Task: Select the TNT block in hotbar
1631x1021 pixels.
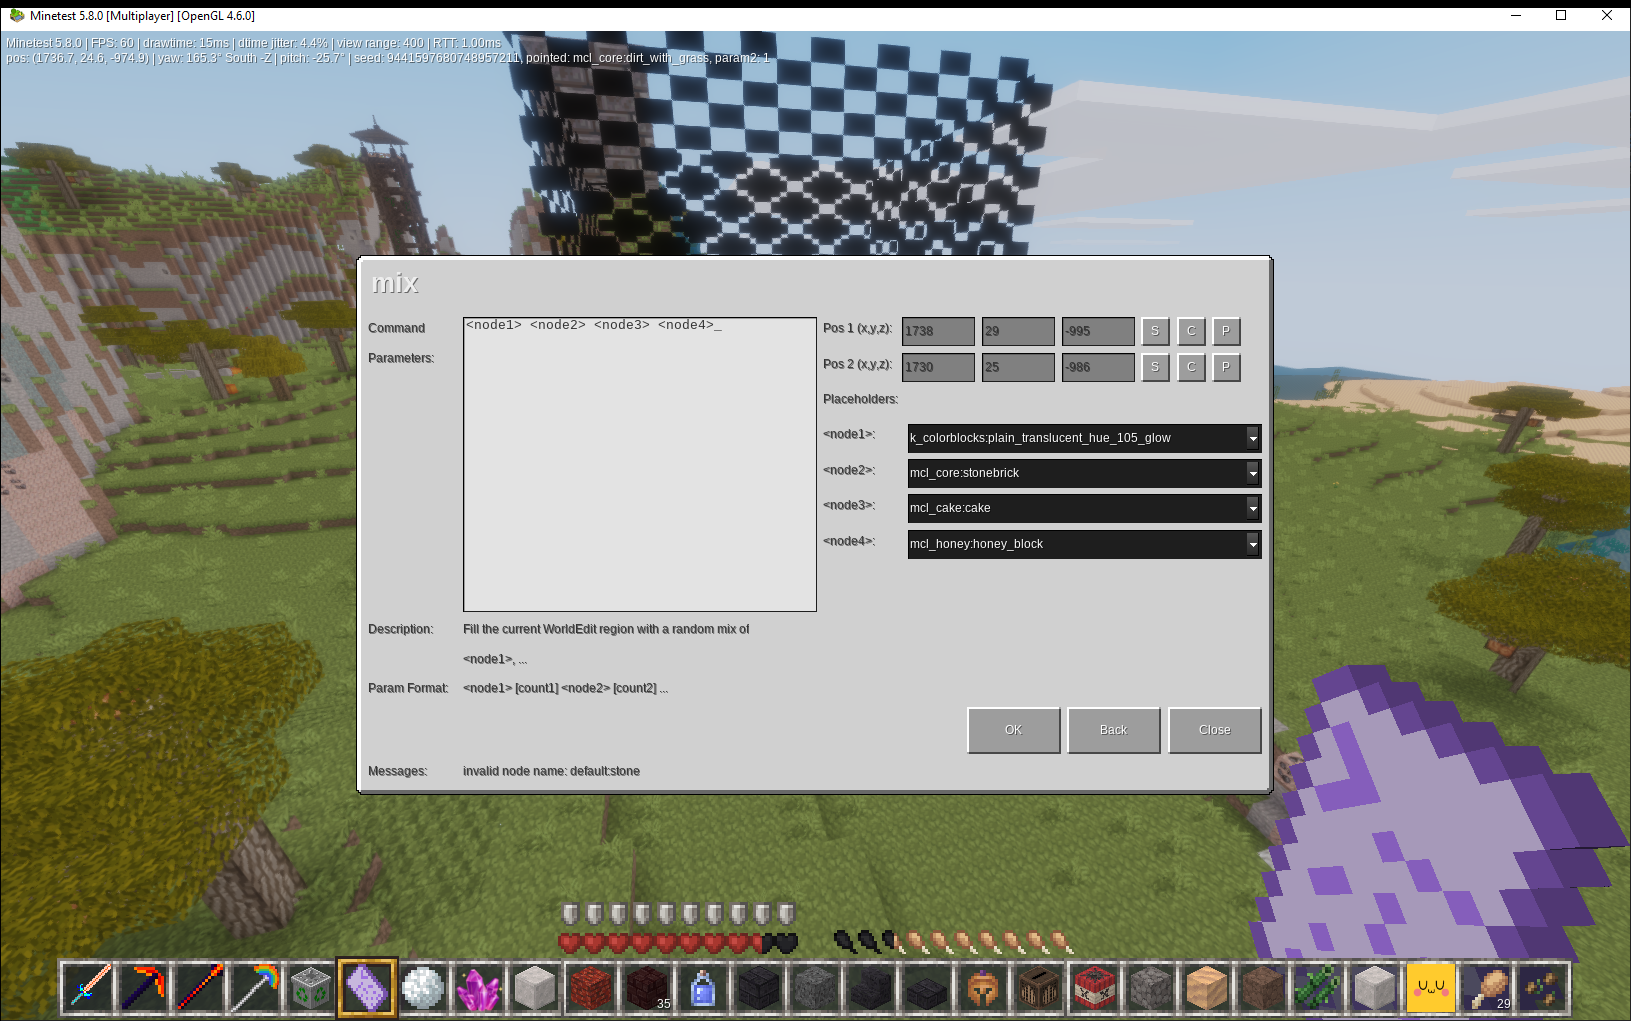Action: pos(1094,988)
